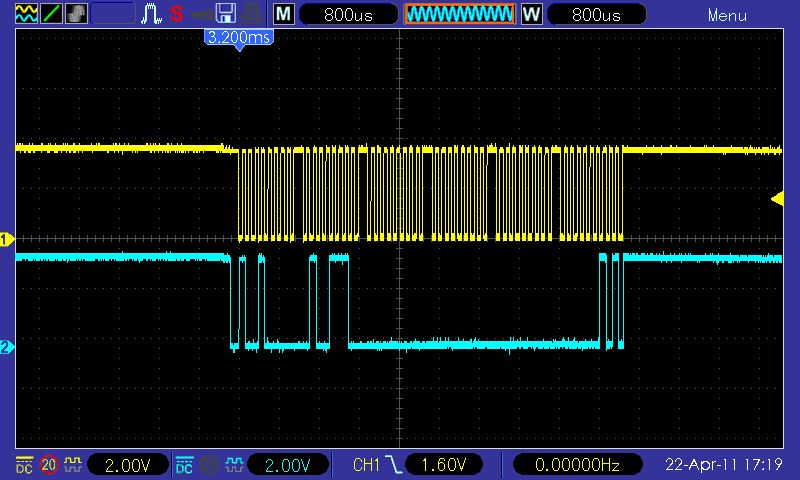
Task: Click the 3.200ms horizontal trigger position marker
Action: point(239,39)
